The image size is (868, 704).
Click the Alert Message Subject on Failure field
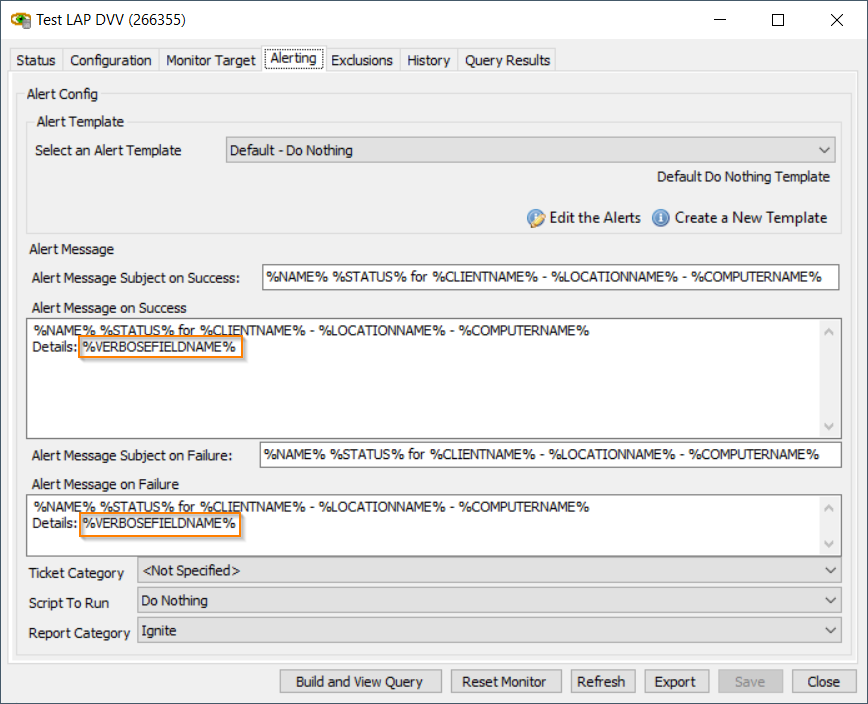pyautogui.click(x=550, y=454)
